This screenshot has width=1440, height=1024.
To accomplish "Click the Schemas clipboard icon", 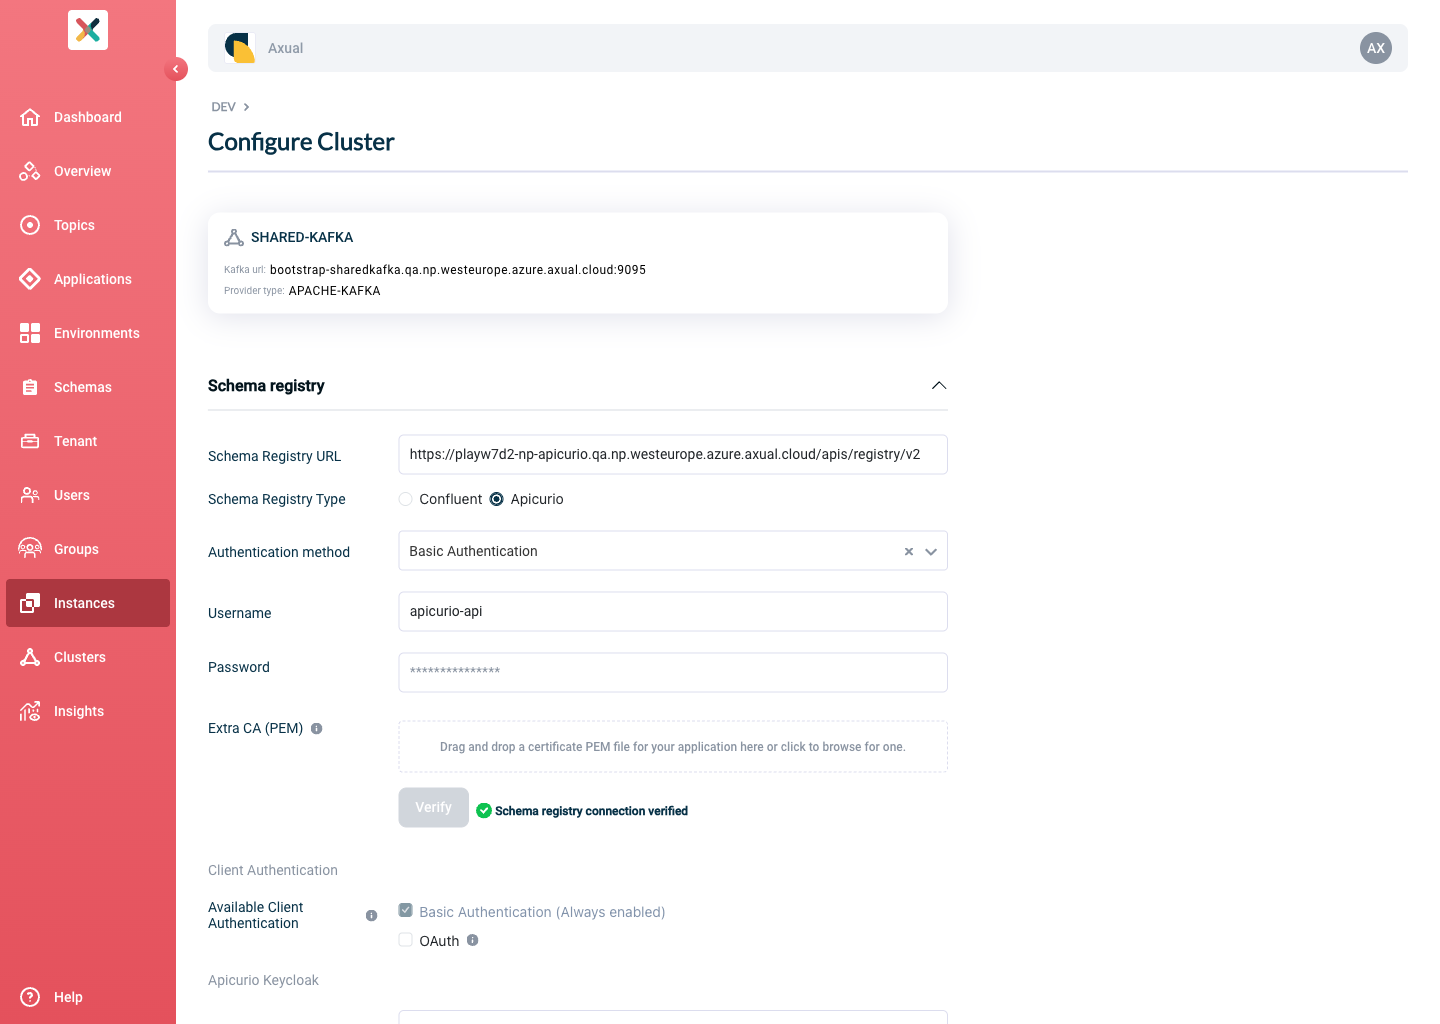I will click(30, 387).
